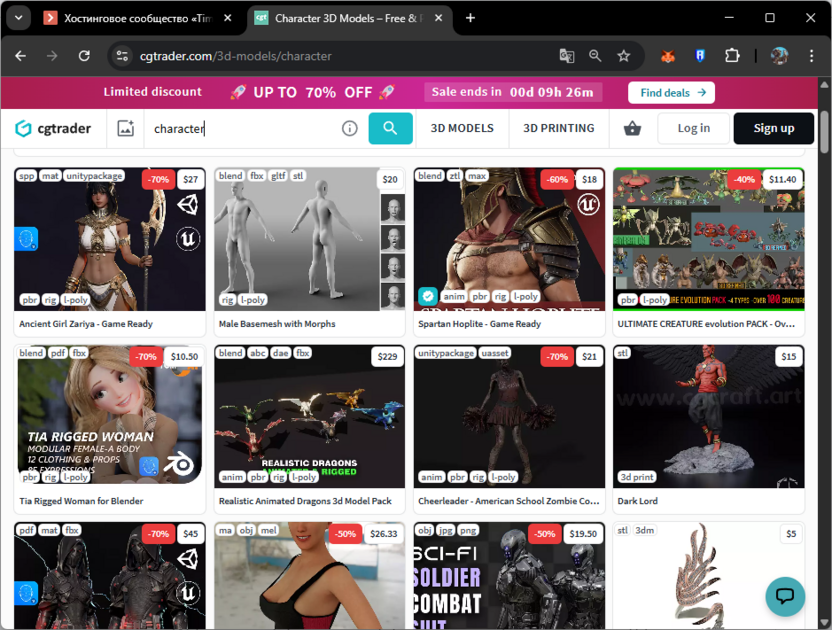
Task: Open ULTIMATE CREATURE evolution PACK thumbnail
Action: coord(709,239)
